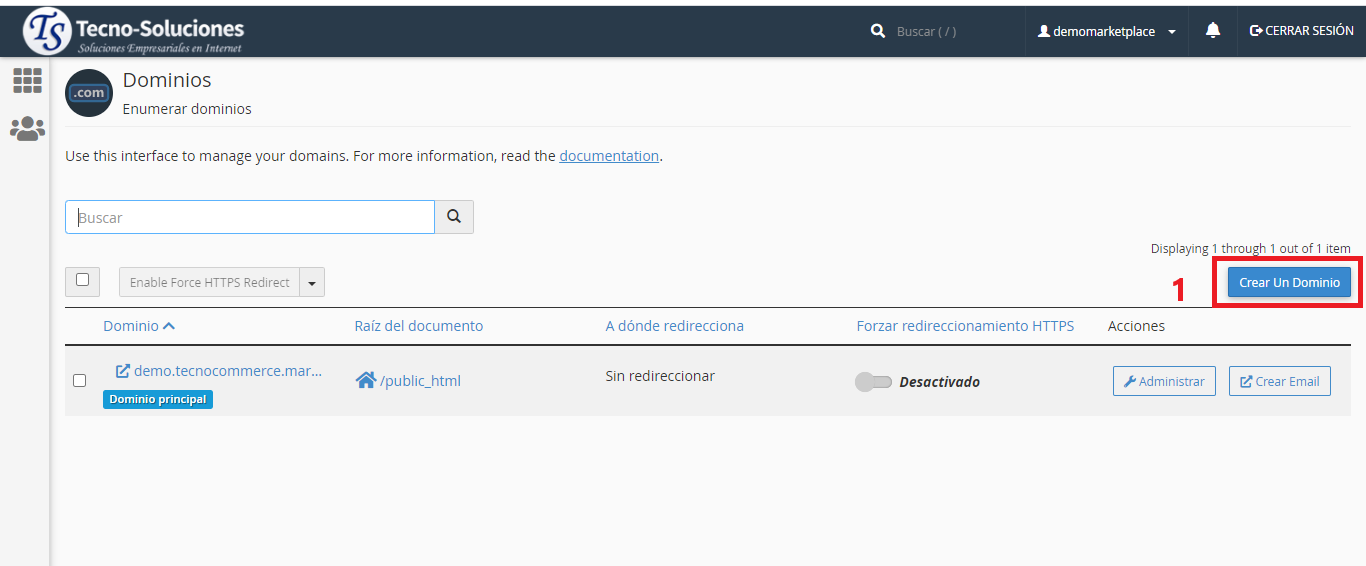
Task: Click the magnifier search button beside Buscar
Action: coord(454,217)
